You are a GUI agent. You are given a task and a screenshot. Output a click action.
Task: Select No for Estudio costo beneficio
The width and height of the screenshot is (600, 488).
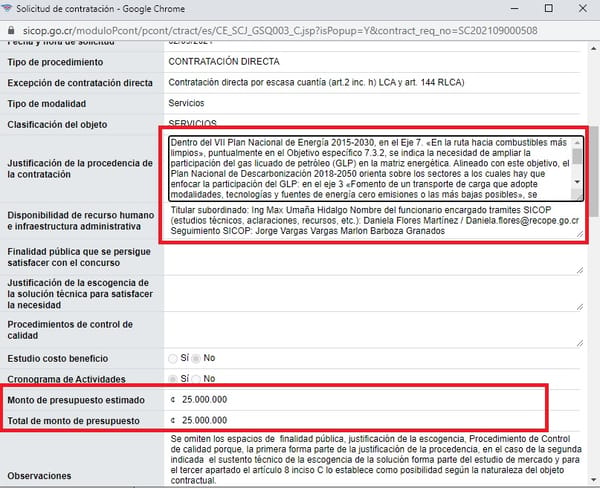(x=196, y=358)
